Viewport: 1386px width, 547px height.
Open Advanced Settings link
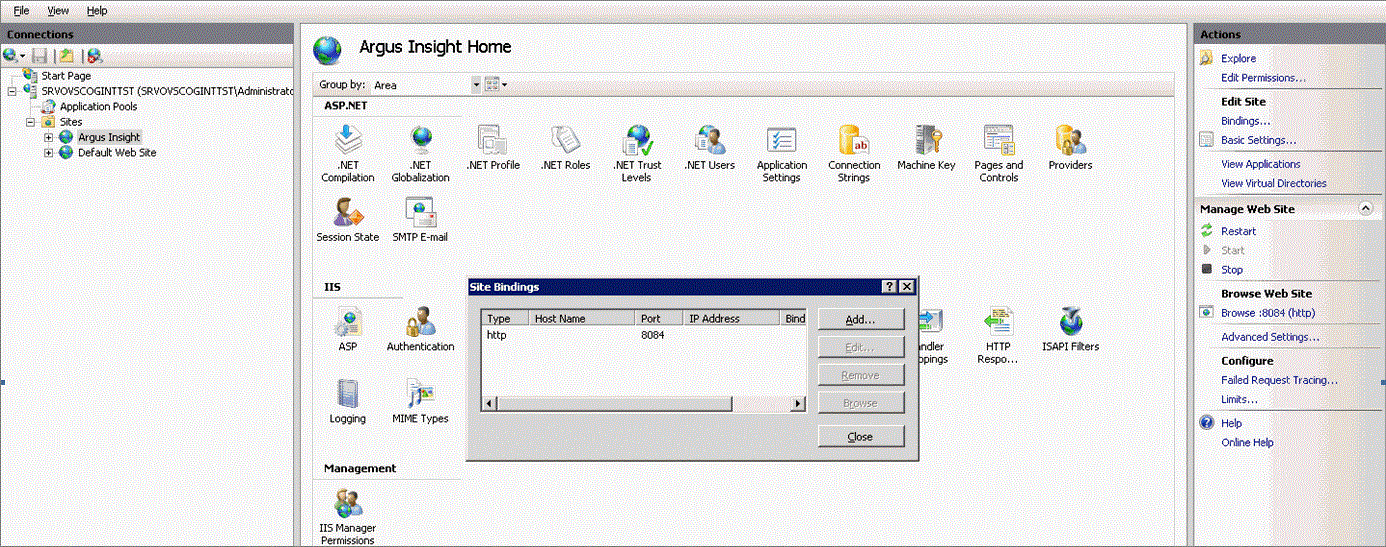click(x=1270, y=337)
